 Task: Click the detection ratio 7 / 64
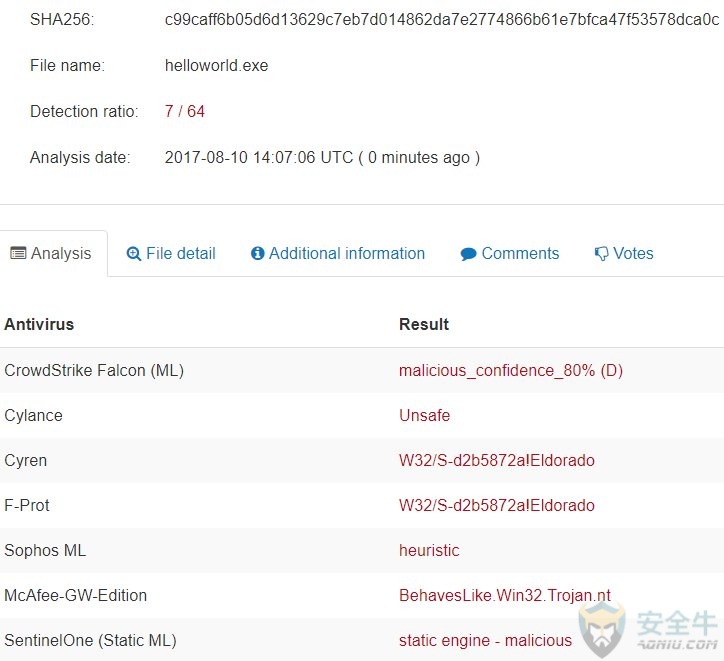(185, 111)
